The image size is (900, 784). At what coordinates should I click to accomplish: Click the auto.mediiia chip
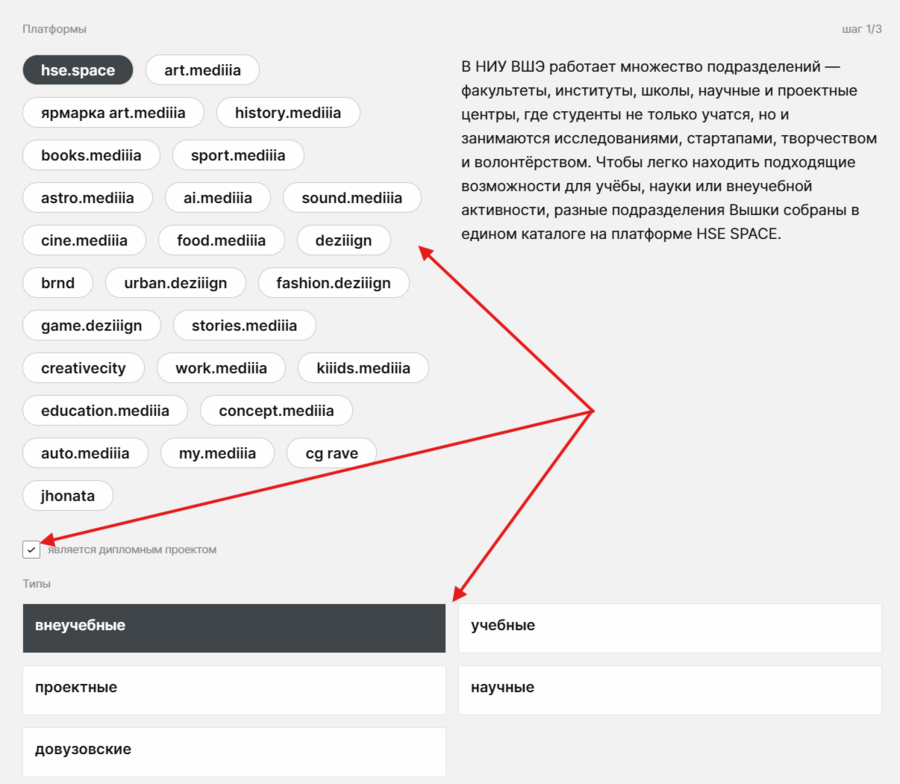(86, 452)
